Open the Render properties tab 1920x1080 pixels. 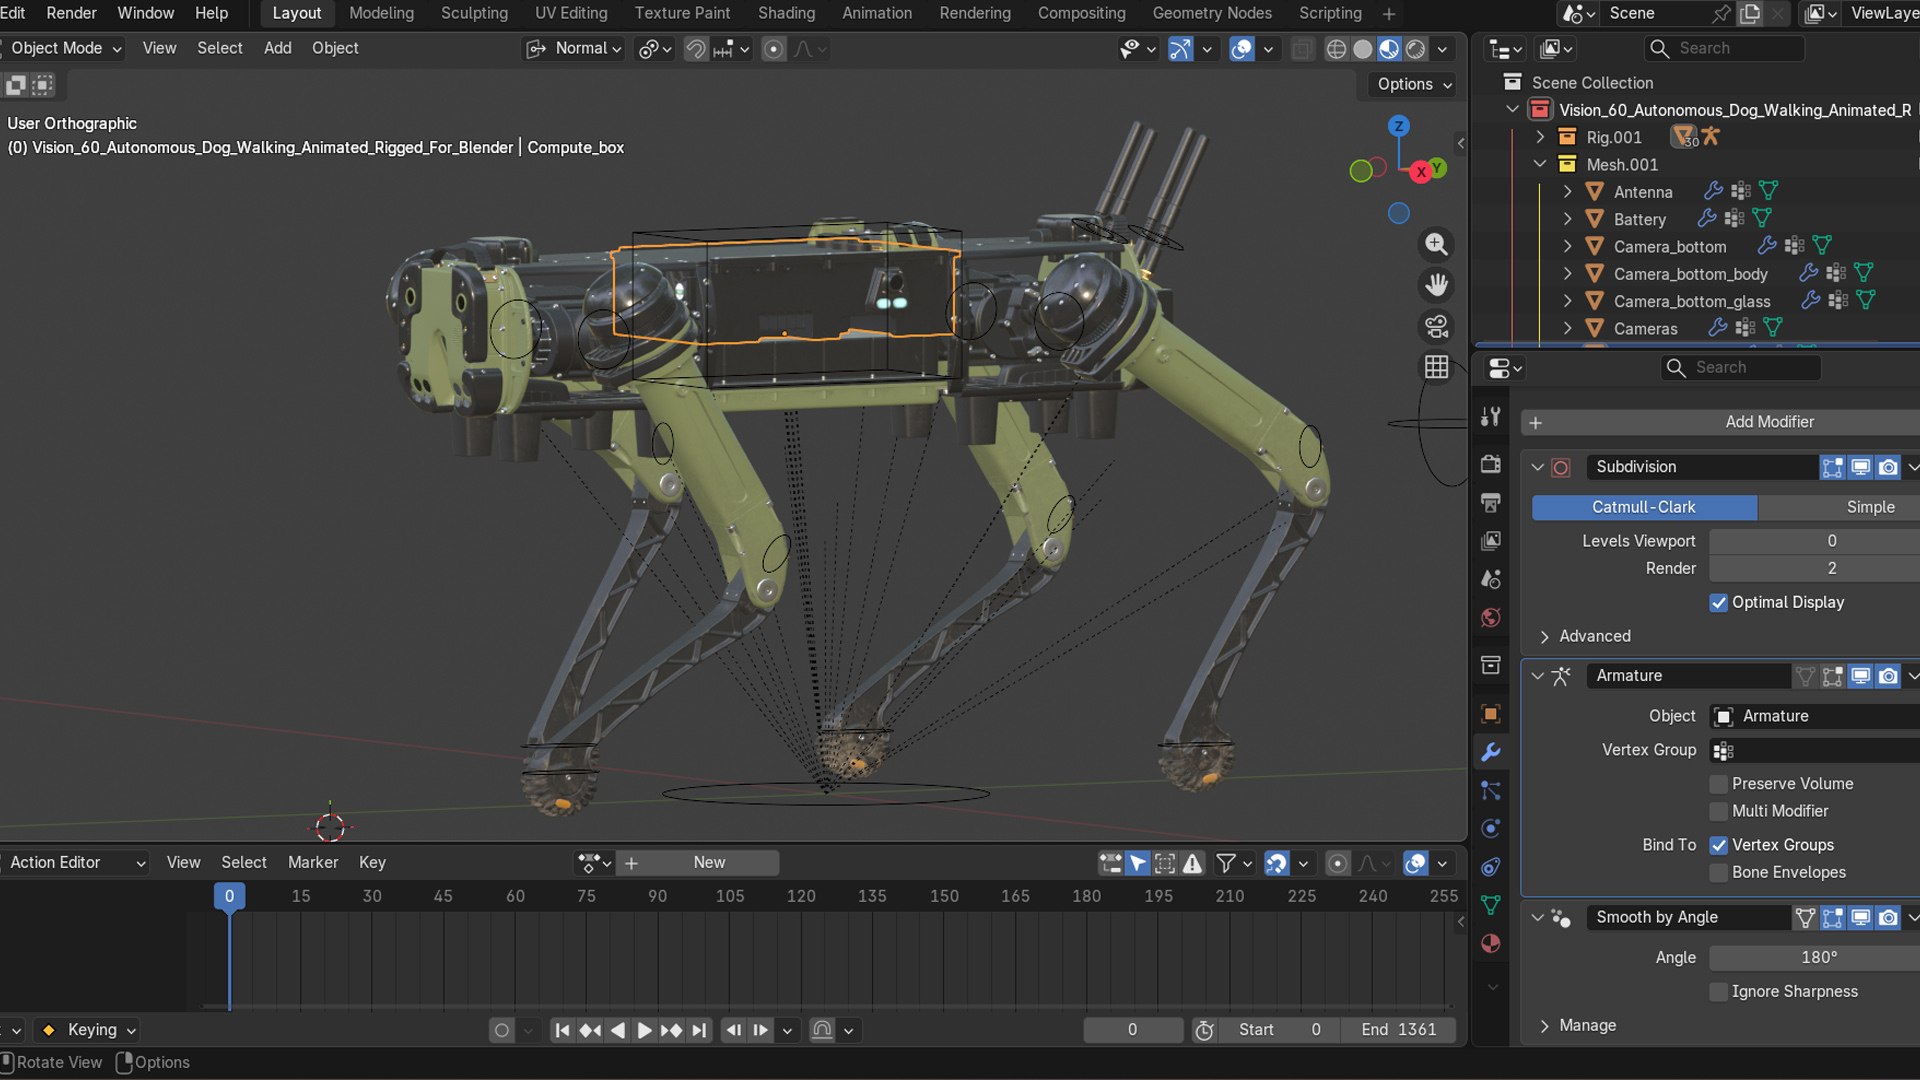pyautogui.click(x=1491, y=464)
